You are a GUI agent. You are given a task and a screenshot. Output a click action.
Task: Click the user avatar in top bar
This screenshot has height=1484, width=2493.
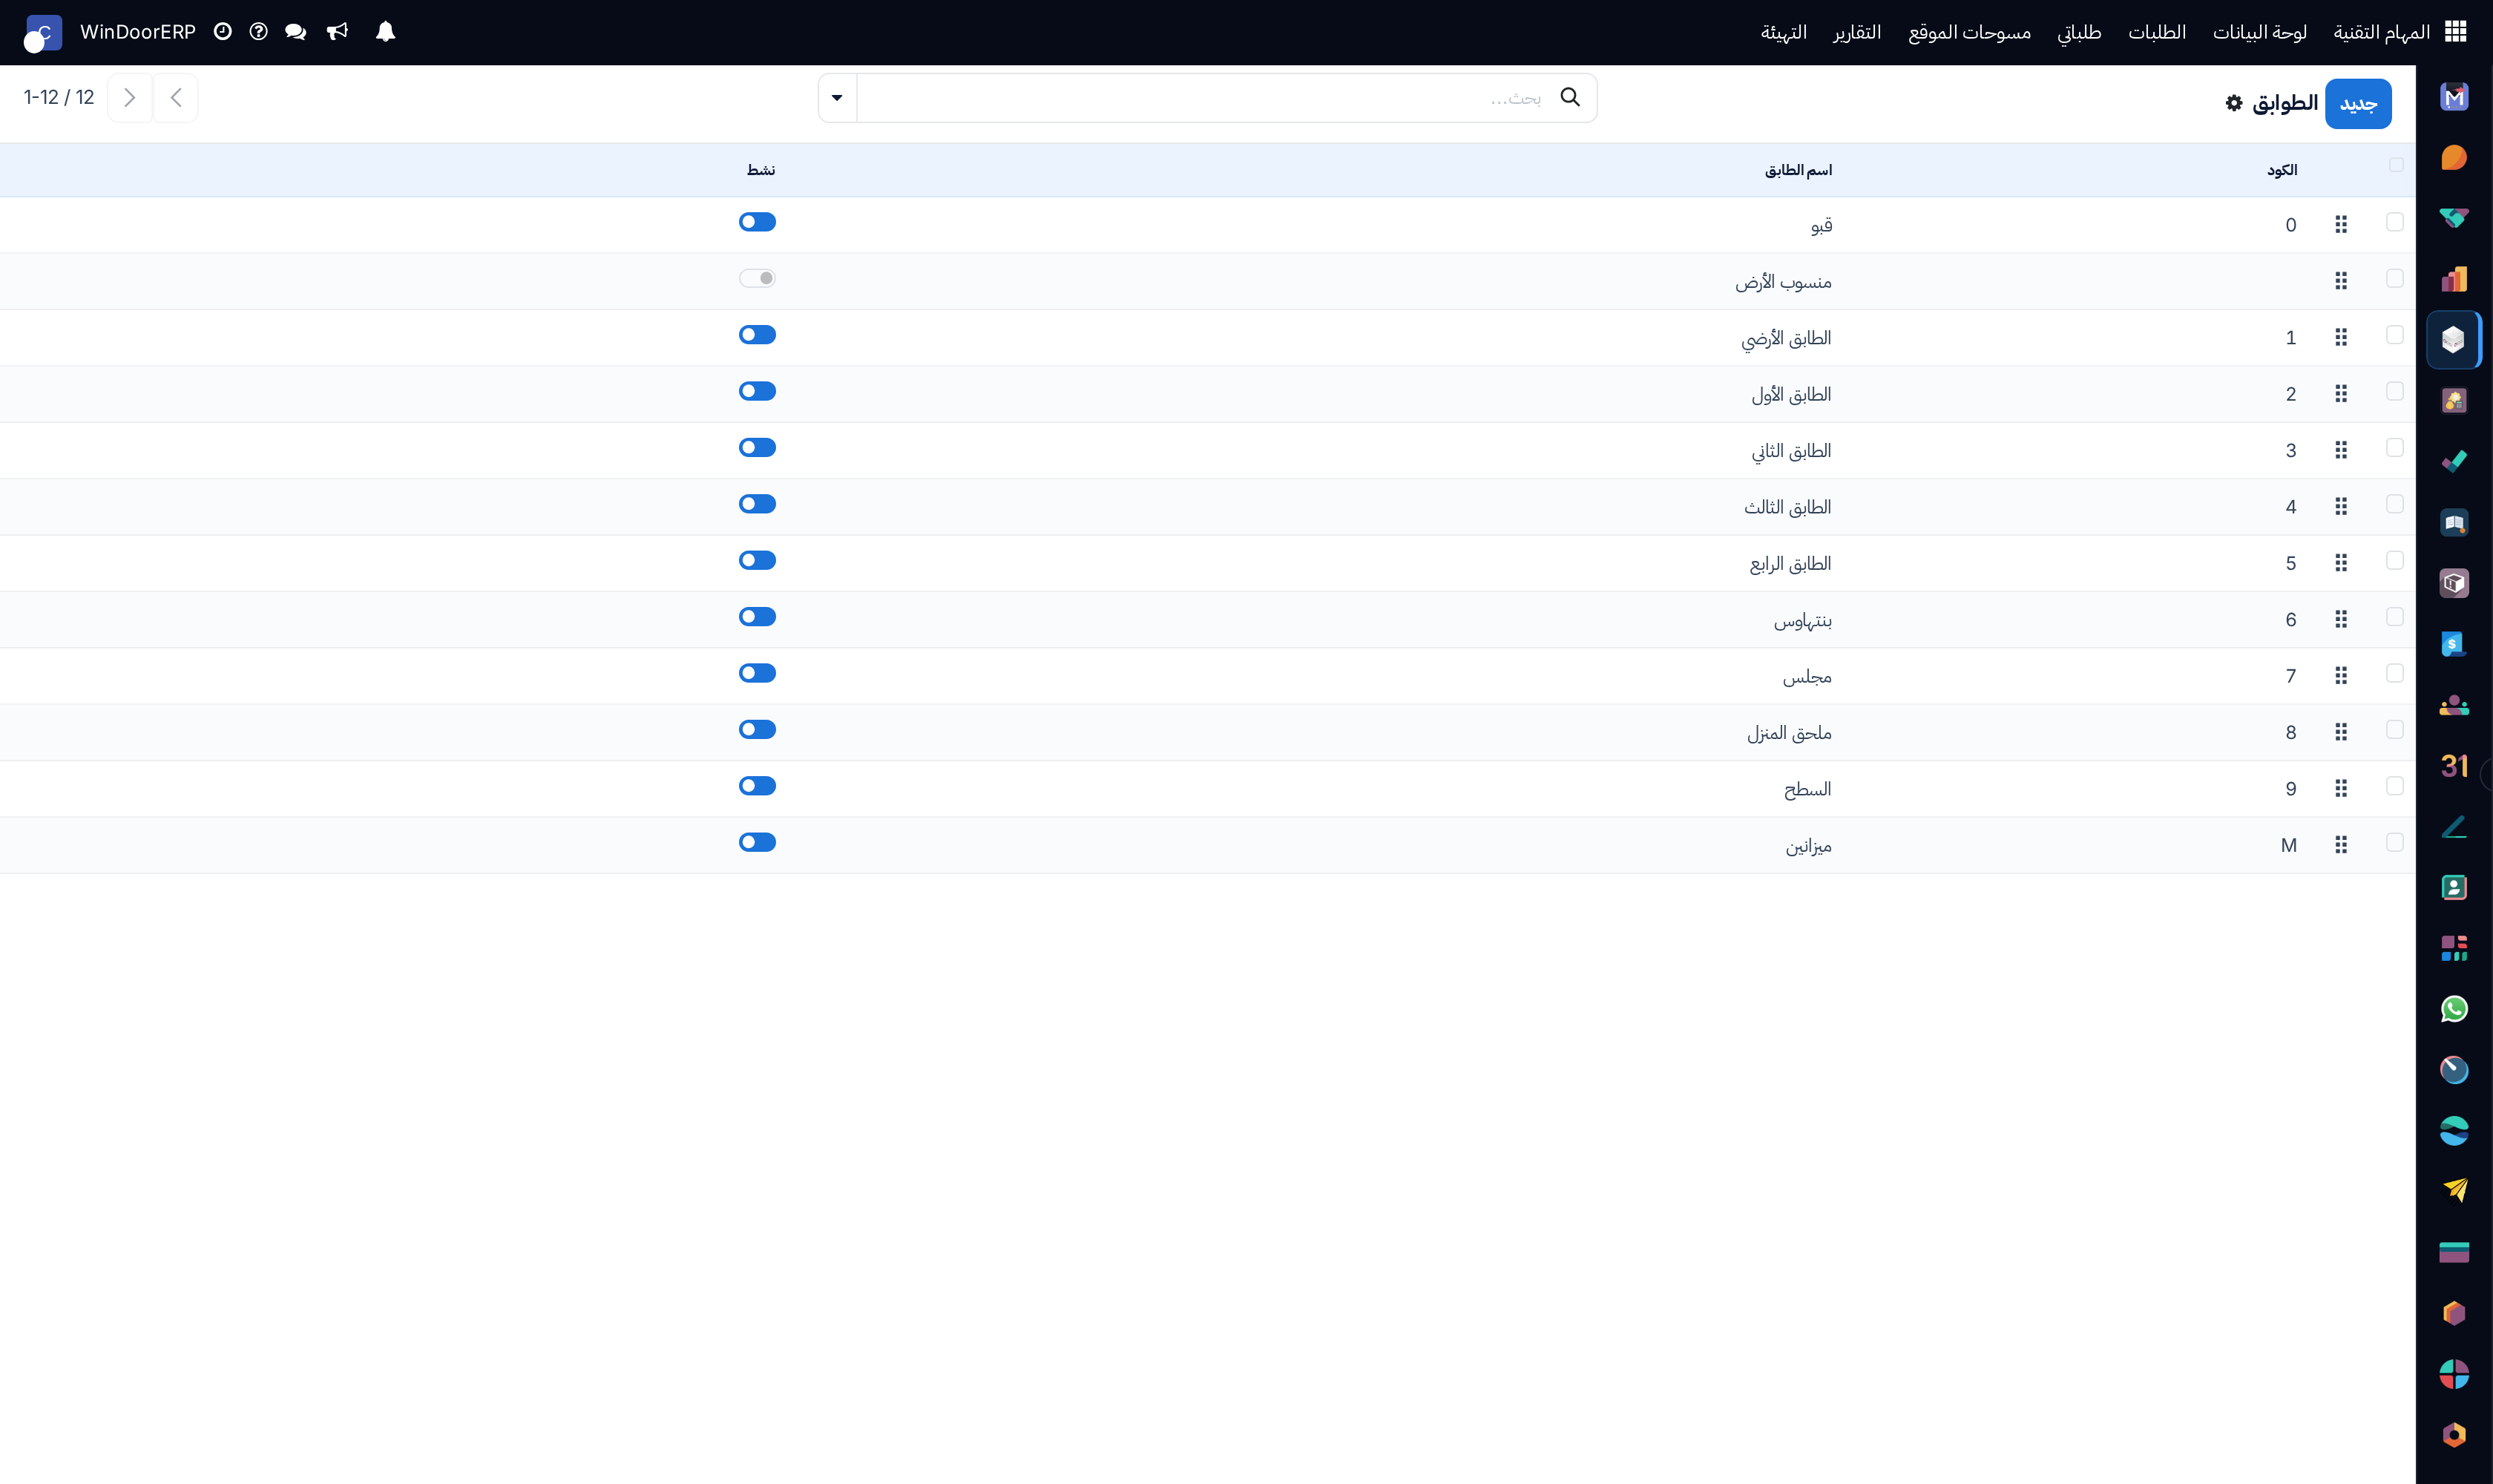[x=42, y=33]
